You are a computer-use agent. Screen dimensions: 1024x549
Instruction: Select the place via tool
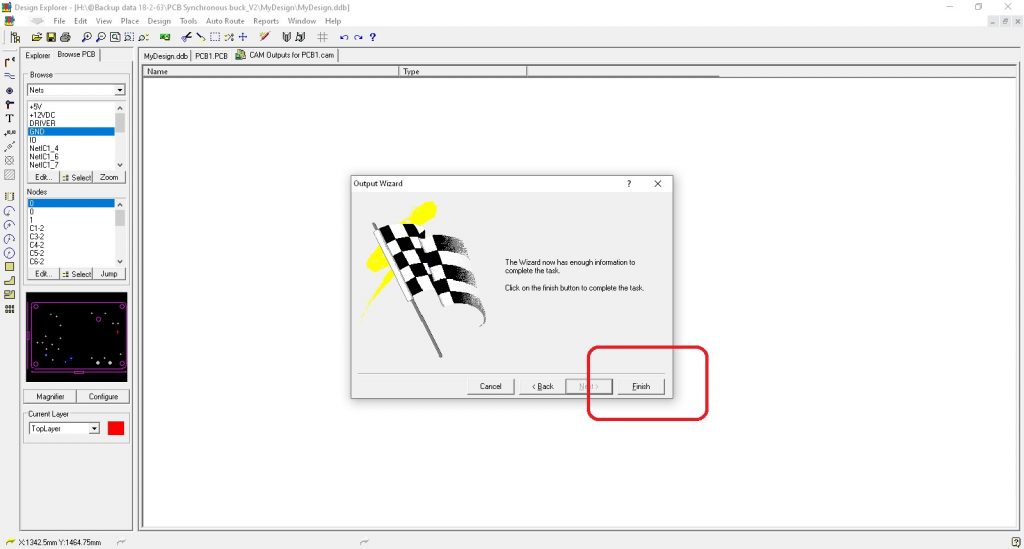point(10,104)
